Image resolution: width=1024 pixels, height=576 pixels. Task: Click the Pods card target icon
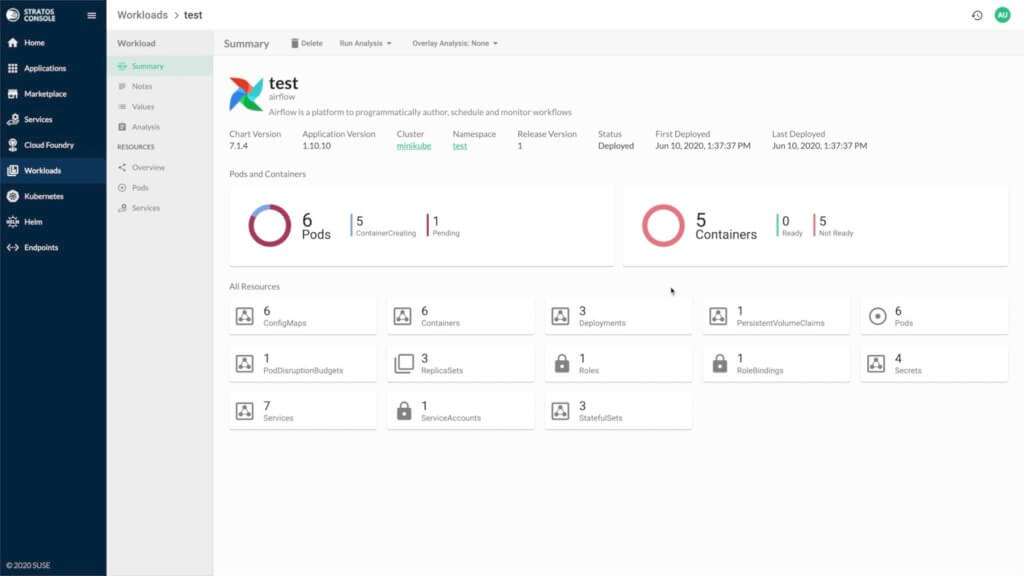(877, 316)
